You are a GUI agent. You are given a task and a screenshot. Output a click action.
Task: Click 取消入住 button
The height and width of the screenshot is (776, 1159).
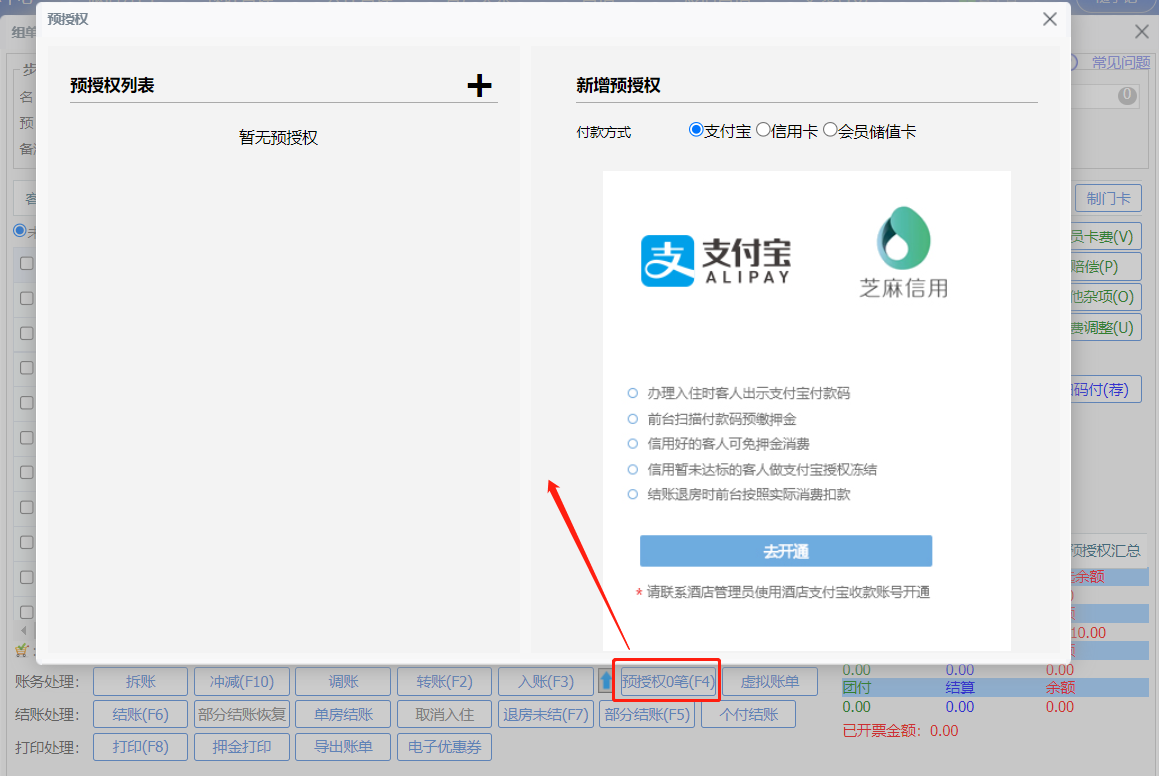[444, 715]
